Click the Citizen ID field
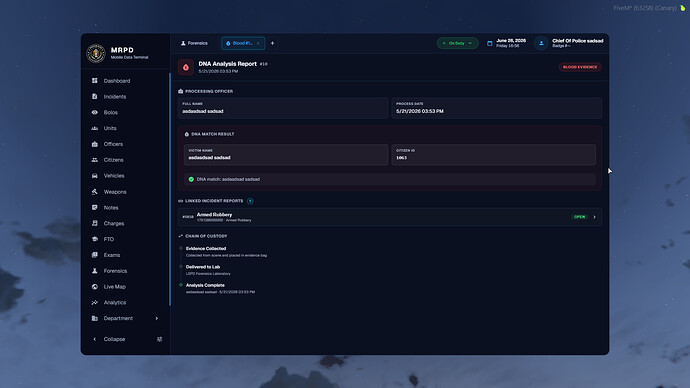The image size is (690, 388). (494, 155)
